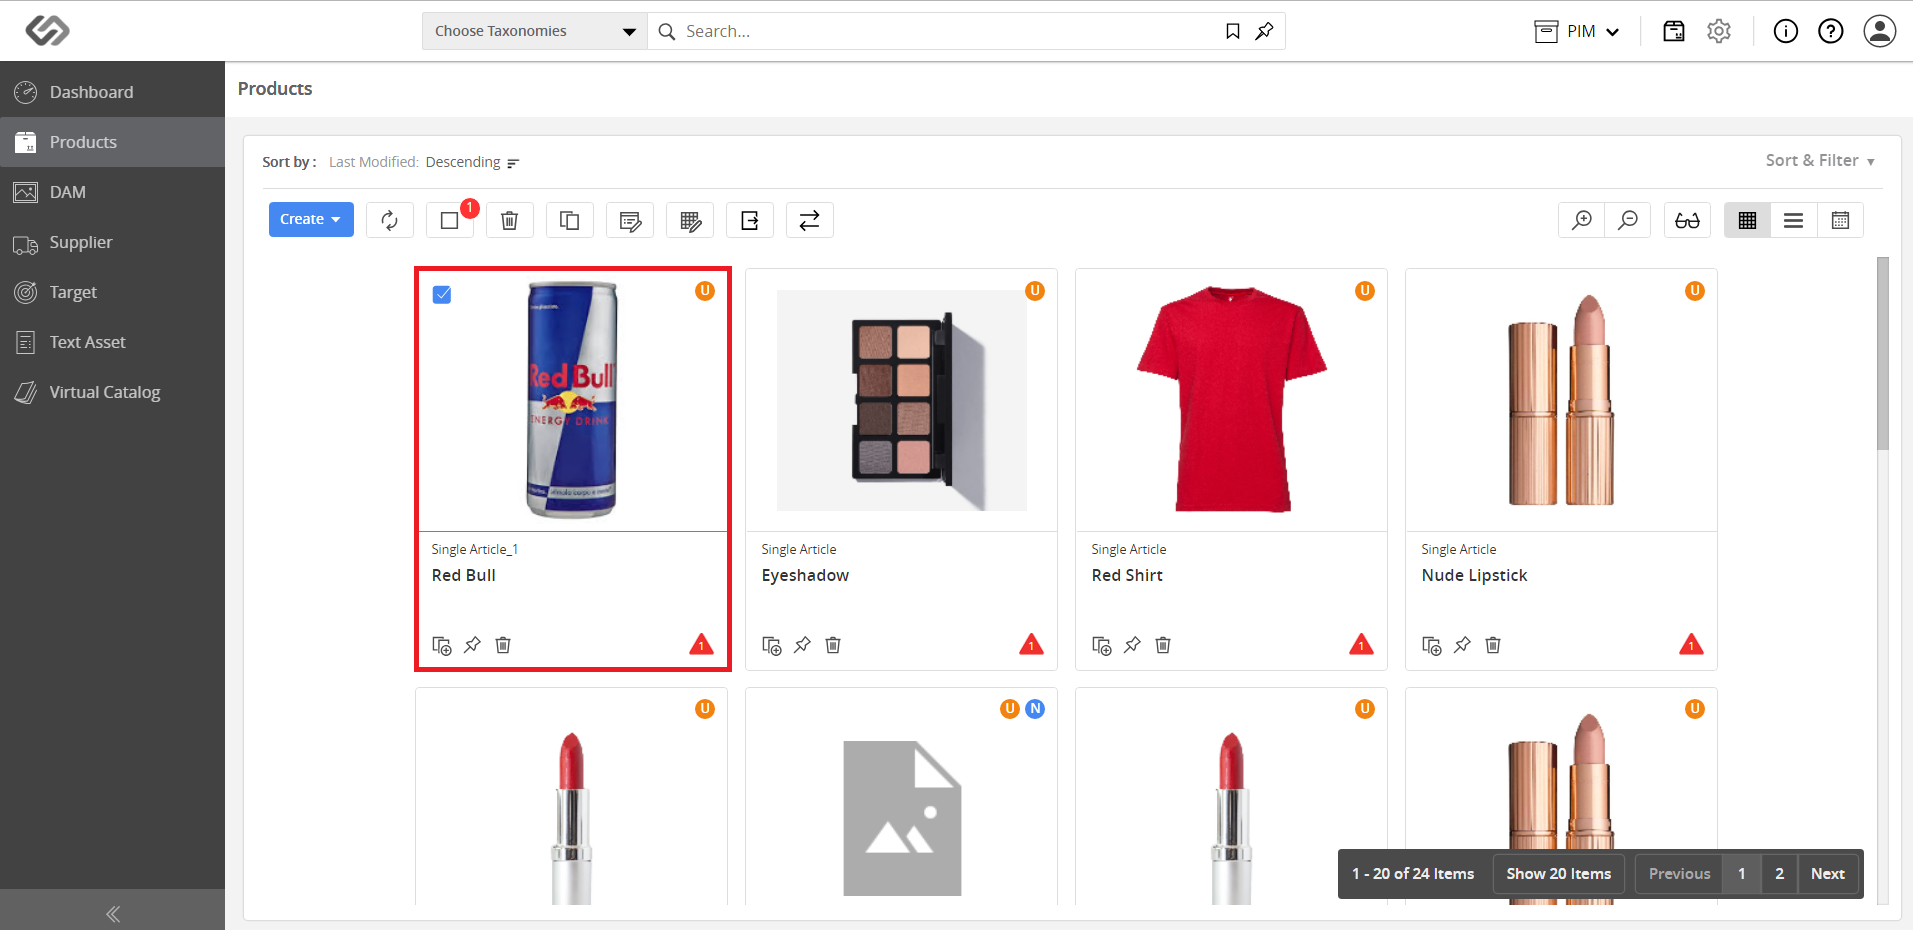Open Target in sidebar
This screenshot has width=1913, height=930.
coord(112,292)
